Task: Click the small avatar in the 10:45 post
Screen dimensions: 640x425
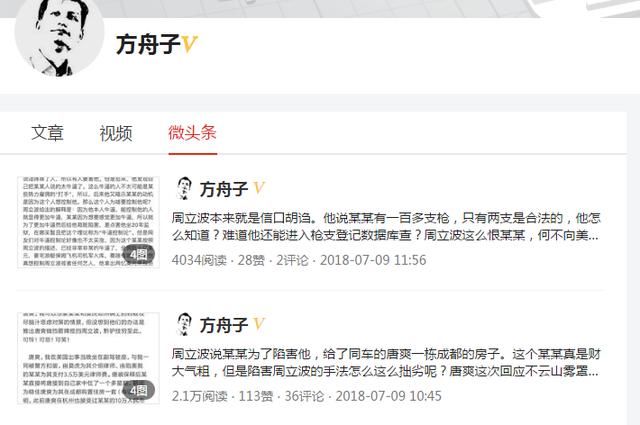Action: click(184, 324)
